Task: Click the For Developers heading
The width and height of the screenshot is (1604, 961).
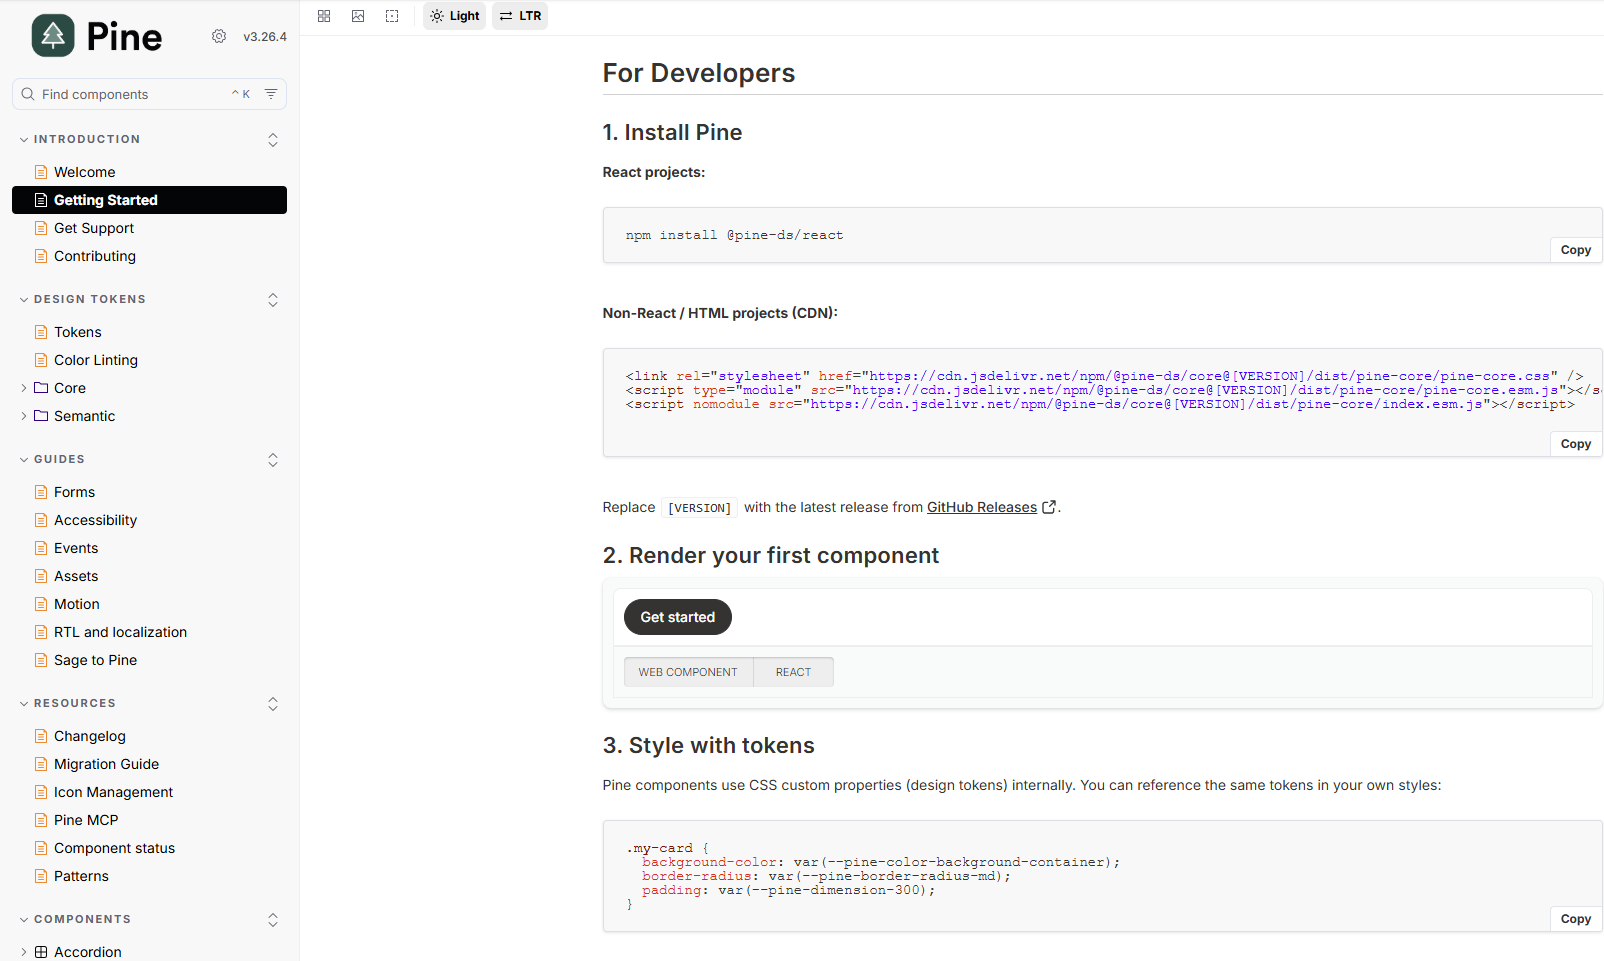Action: click(699, 73)
